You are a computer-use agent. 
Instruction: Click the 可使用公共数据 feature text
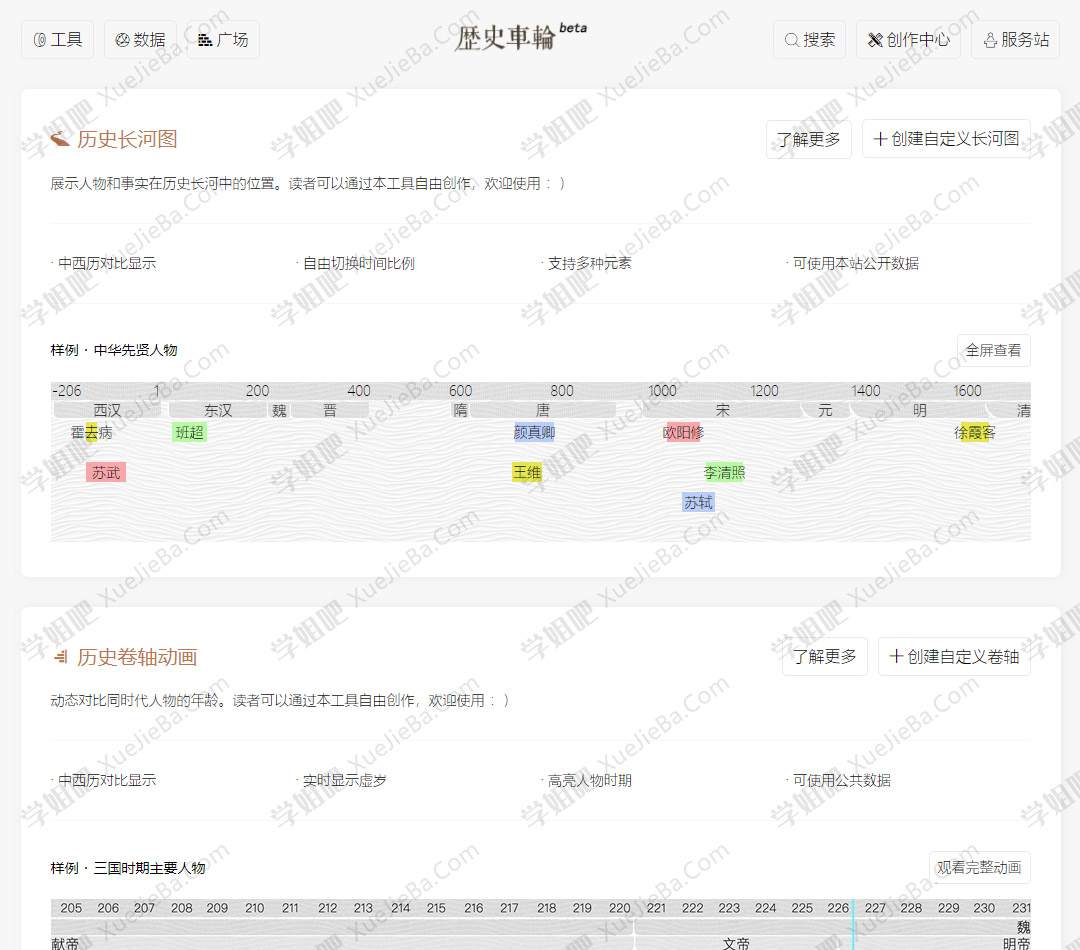[842, 781]
